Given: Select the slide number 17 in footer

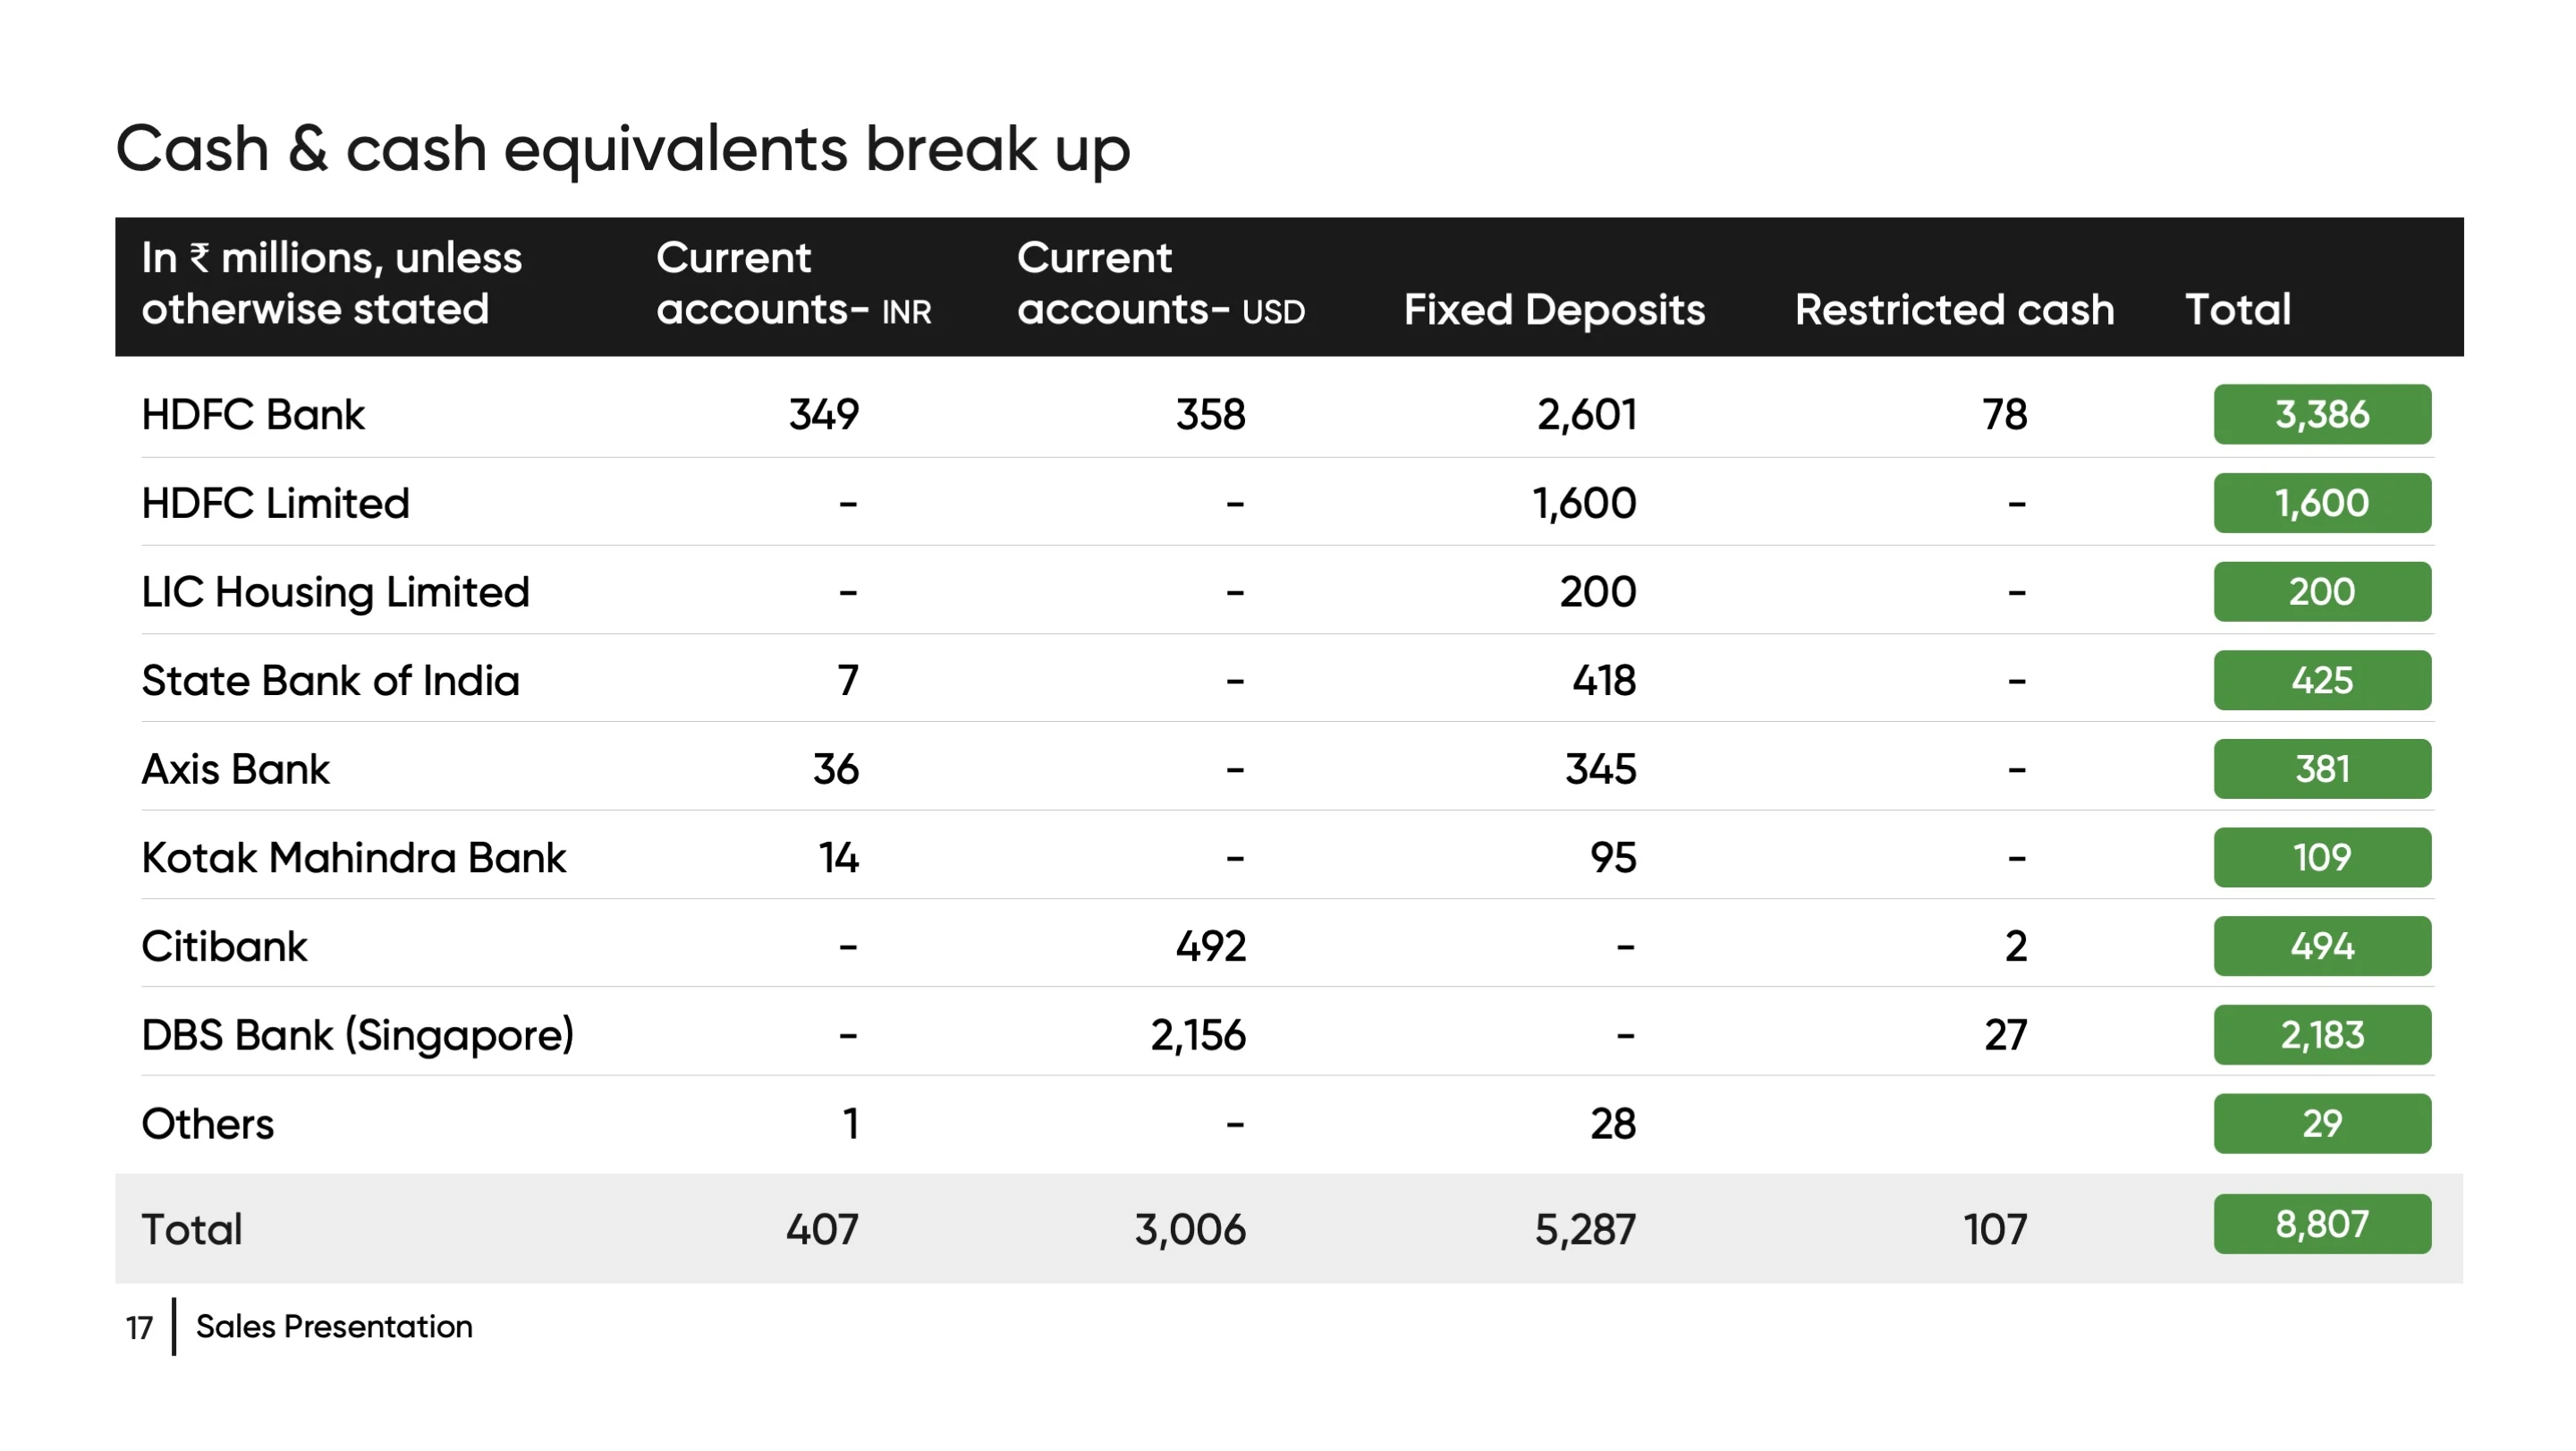Looking at the screenshot, I should tap(139, 1328).
